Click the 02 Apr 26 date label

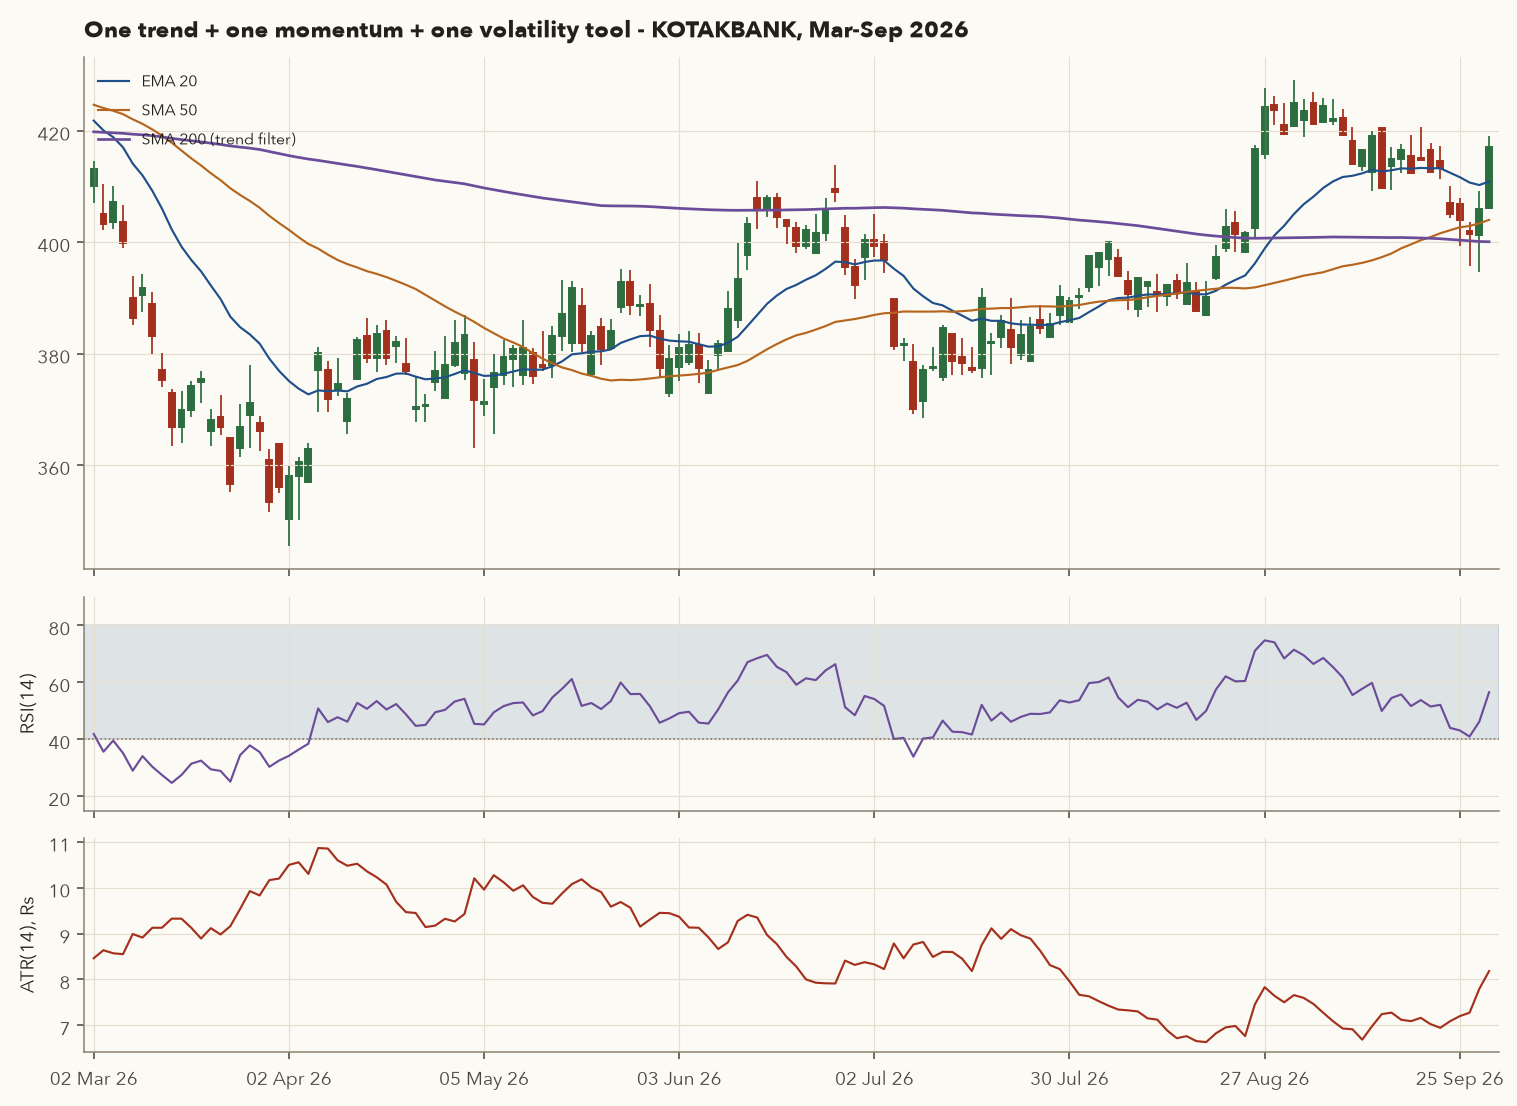pos(289,1079)
